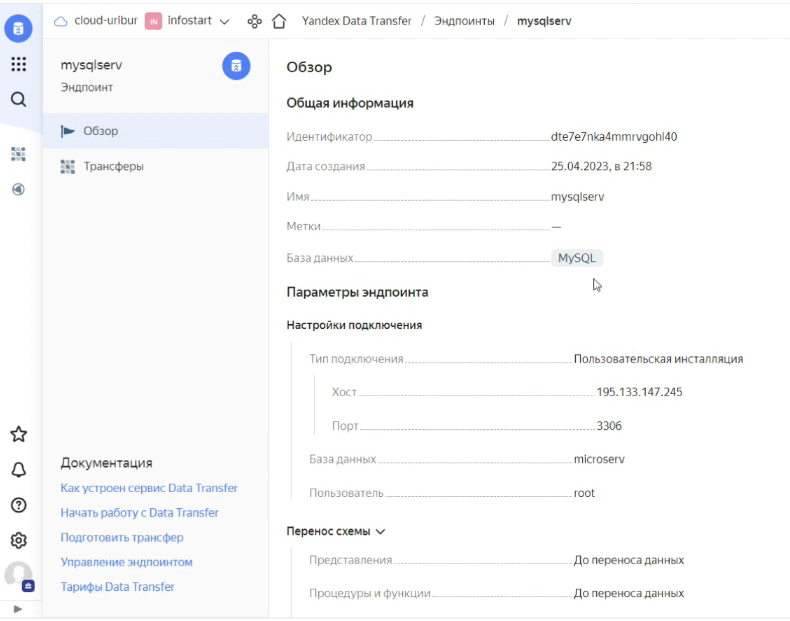
Task: Open the favorites star icon
Action: pos(19,434)
